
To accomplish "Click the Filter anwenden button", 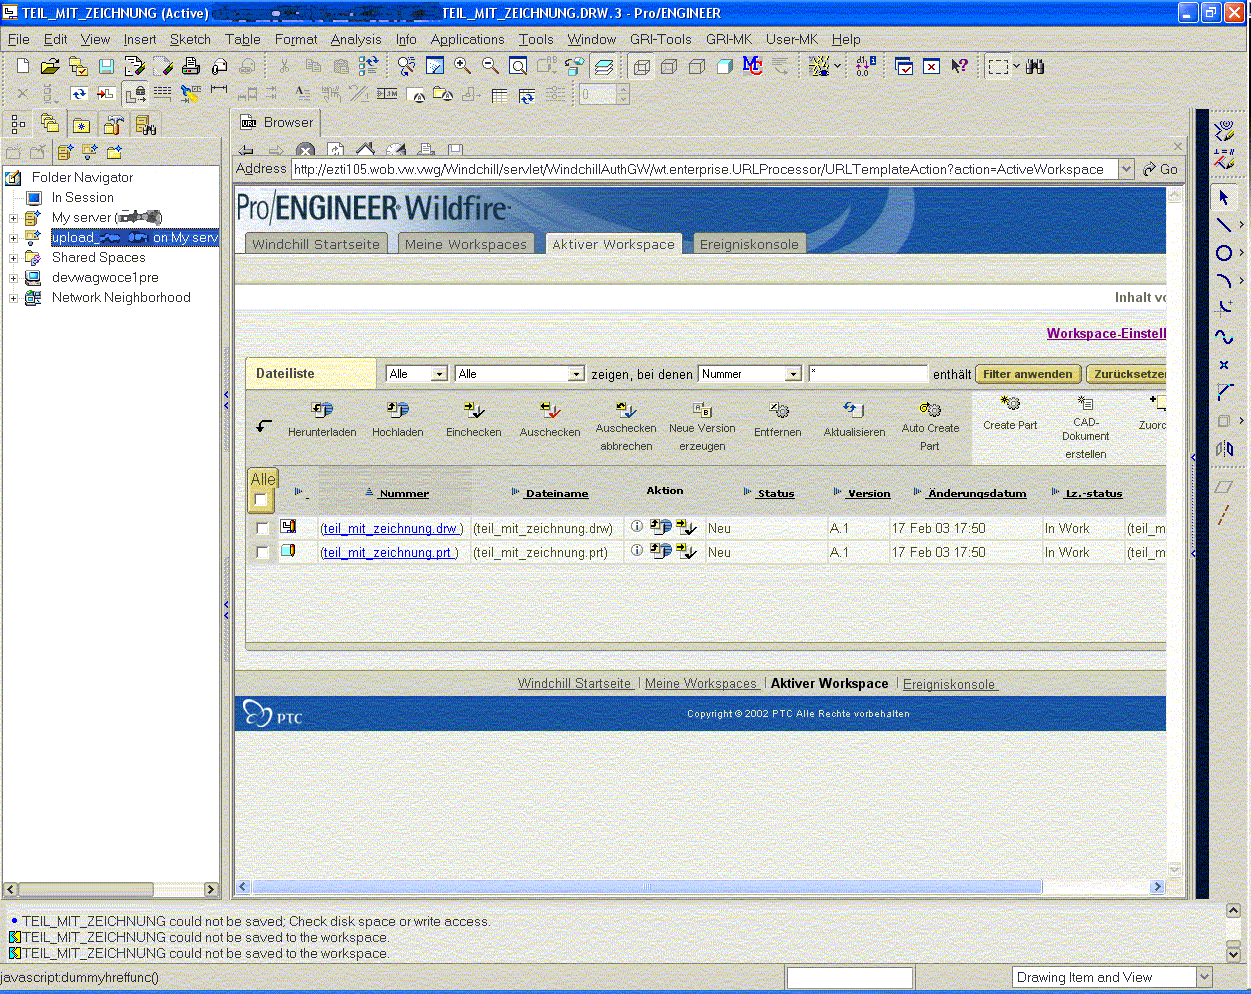I will click(1028, 374).
